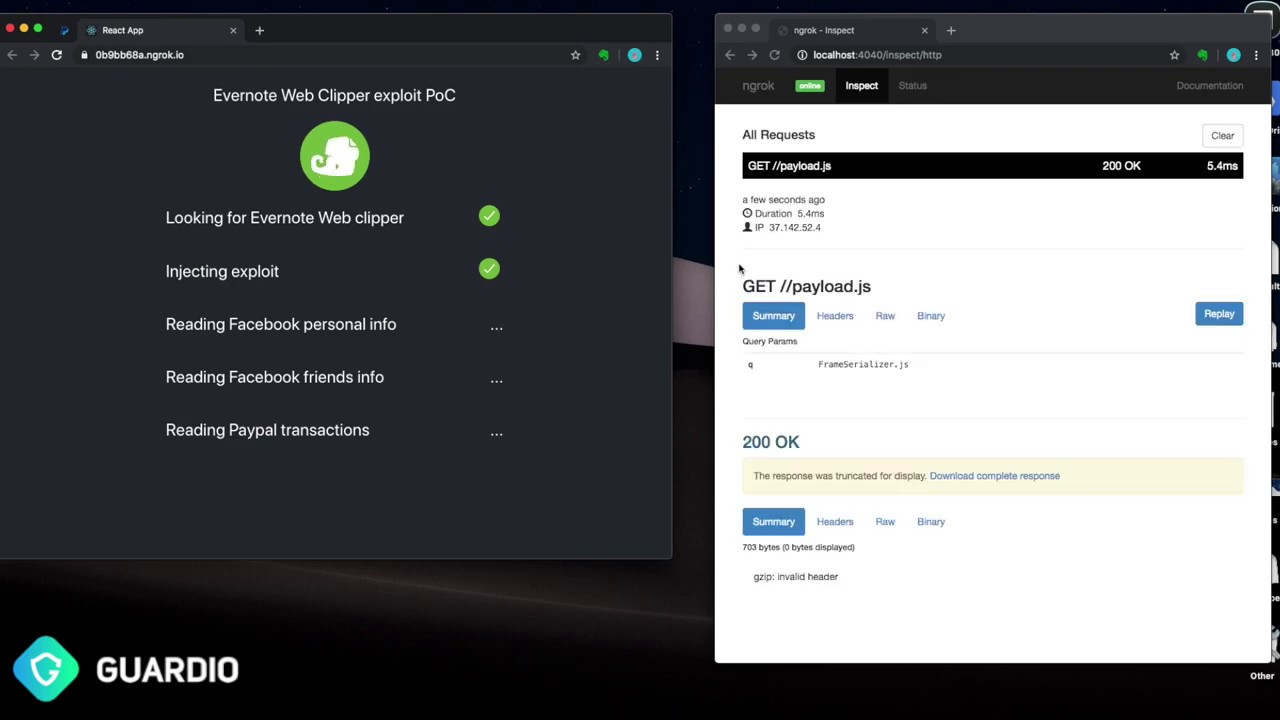
Task: Select GET //payload.js request row
Action: [992, 166]
